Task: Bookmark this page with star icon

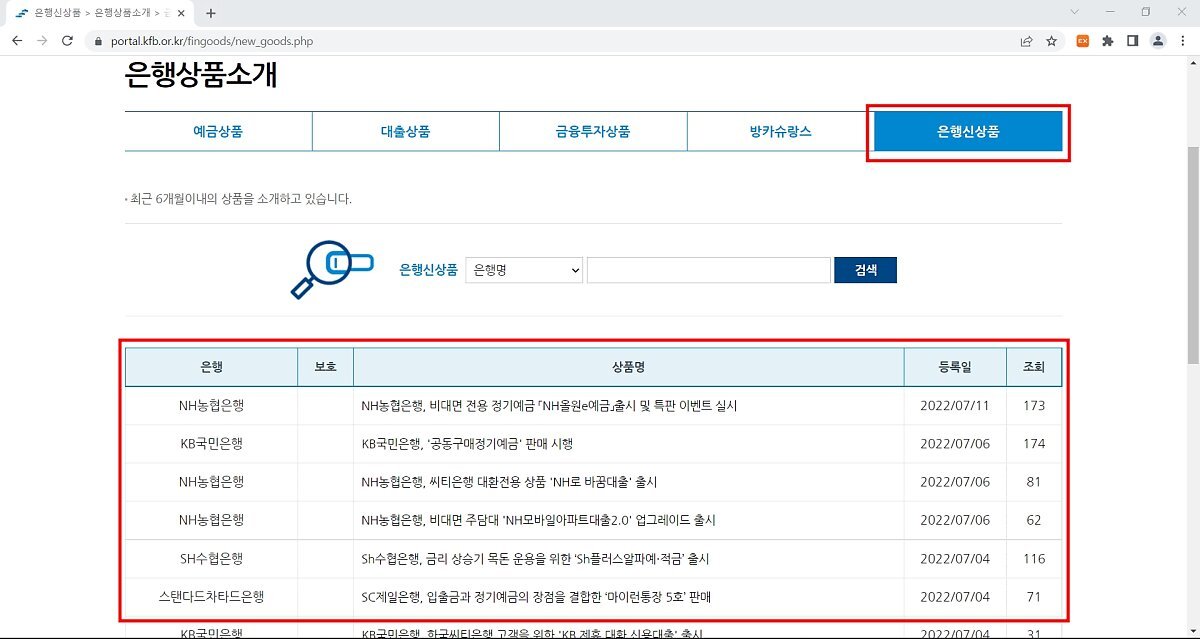Action: point(1051,41)
